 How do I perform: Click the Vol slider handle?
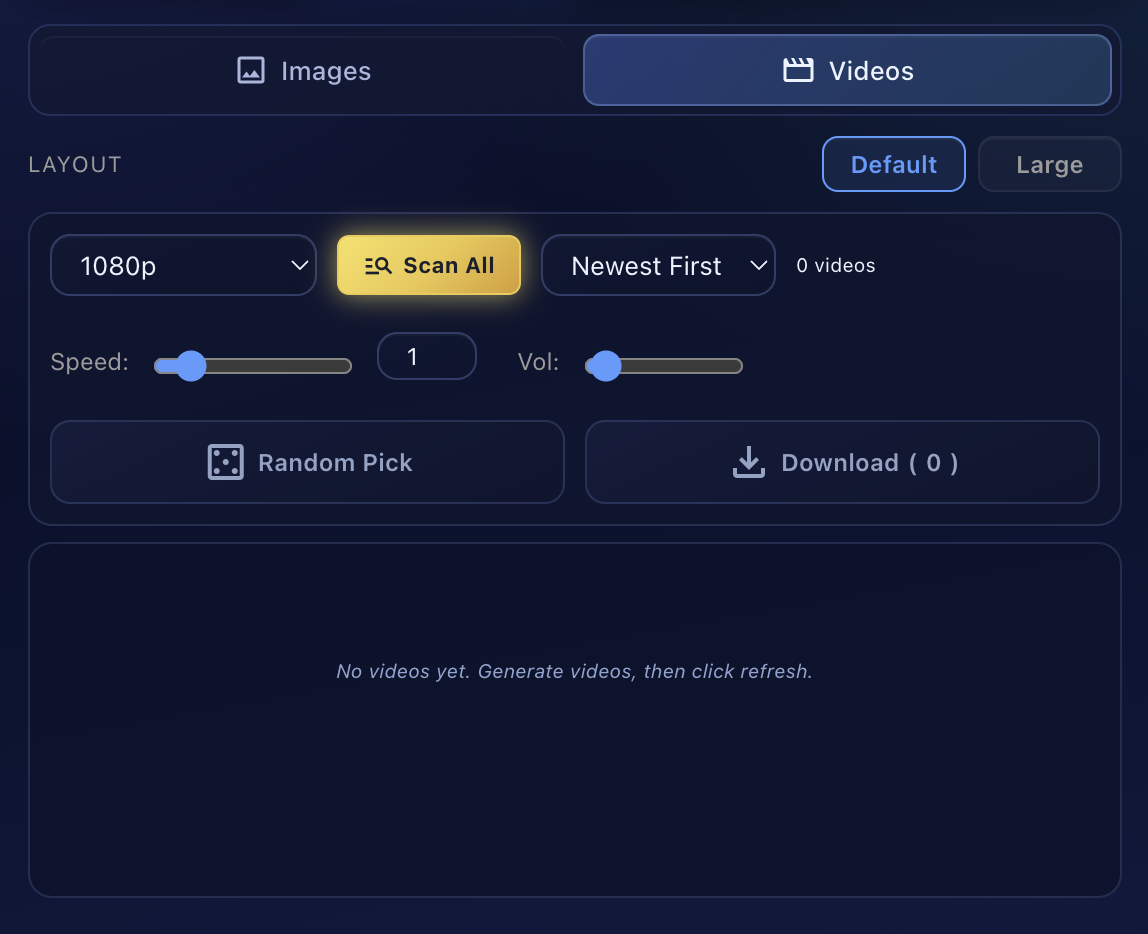[604, 366]
